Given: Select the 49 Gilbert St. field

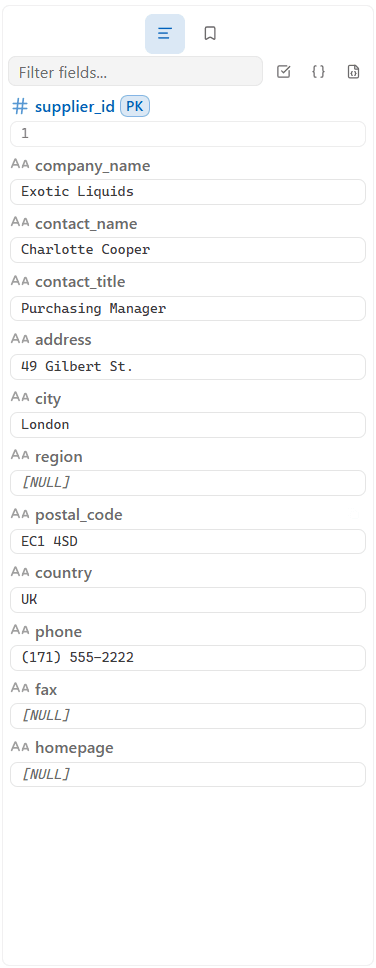Looking at the screenshot, I should tap(188, 367).
